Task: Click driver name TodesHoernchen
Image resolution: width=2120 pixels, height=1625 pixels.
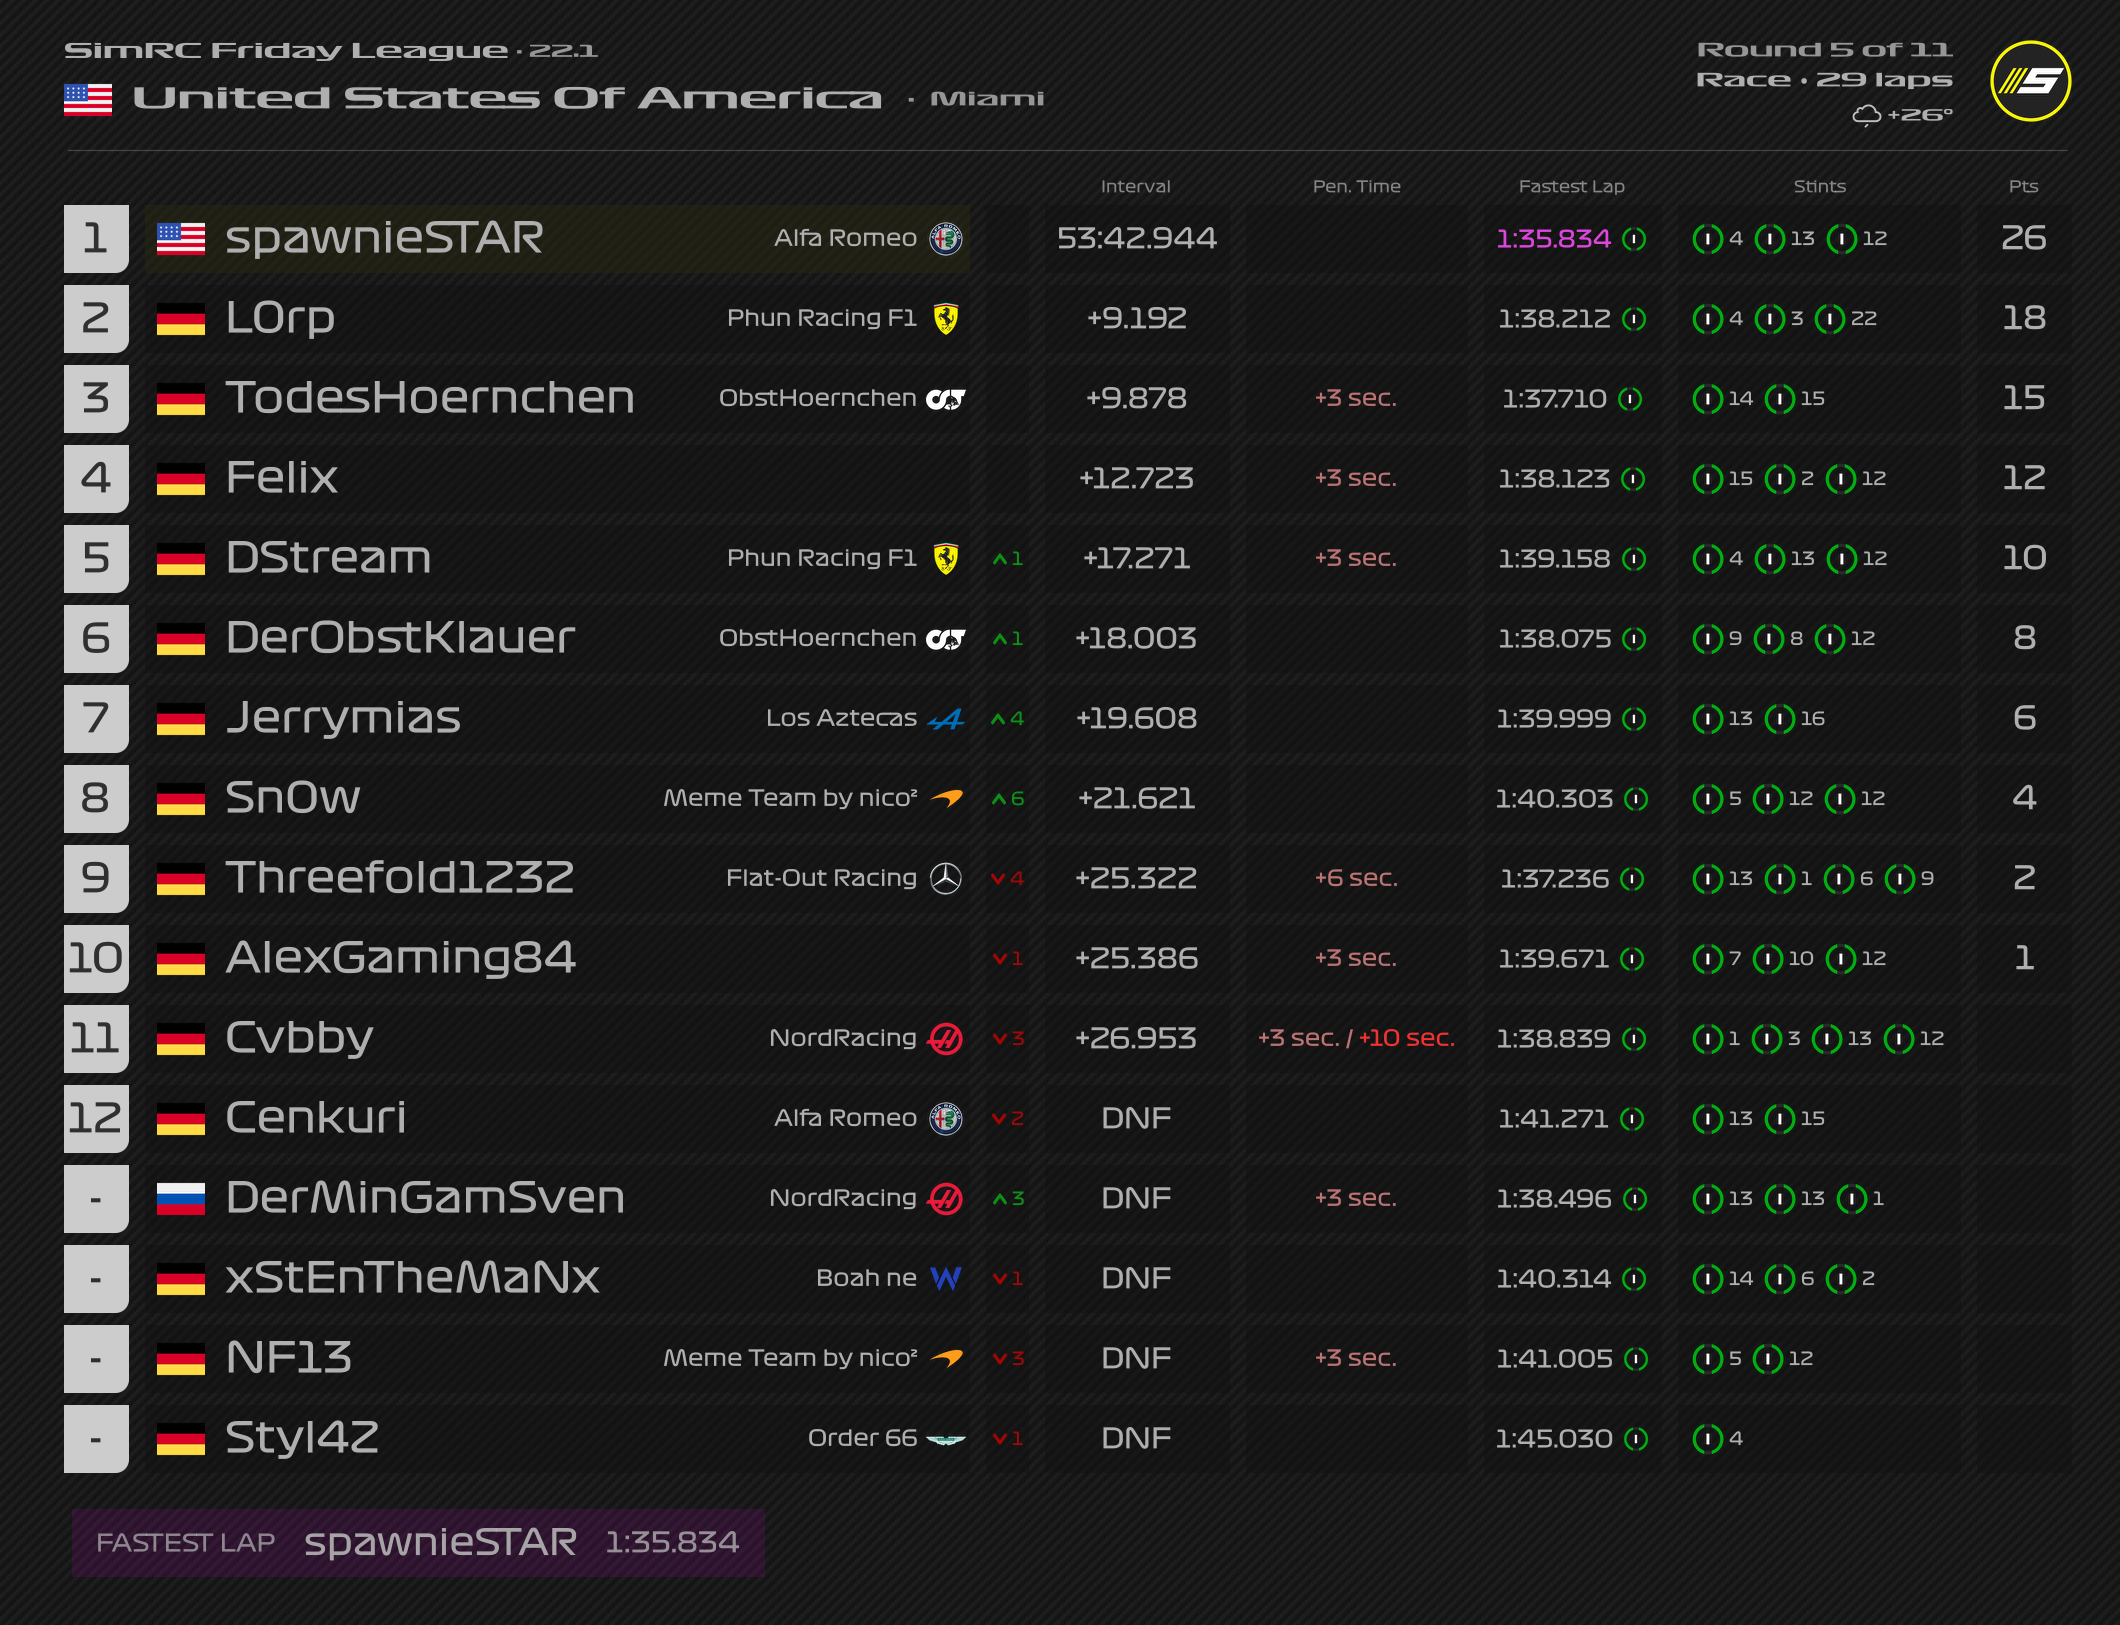Action: [x=430, y=398]
